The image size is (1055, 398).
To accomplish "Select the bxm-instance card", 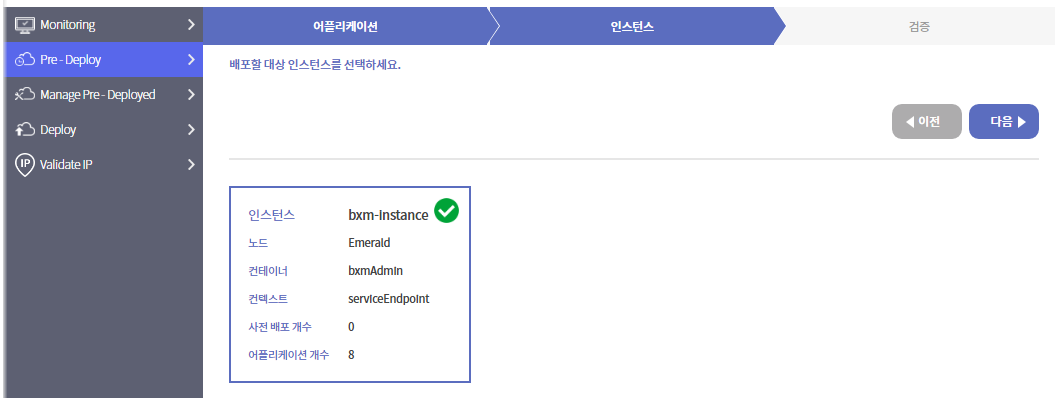I will click(350, 284).
